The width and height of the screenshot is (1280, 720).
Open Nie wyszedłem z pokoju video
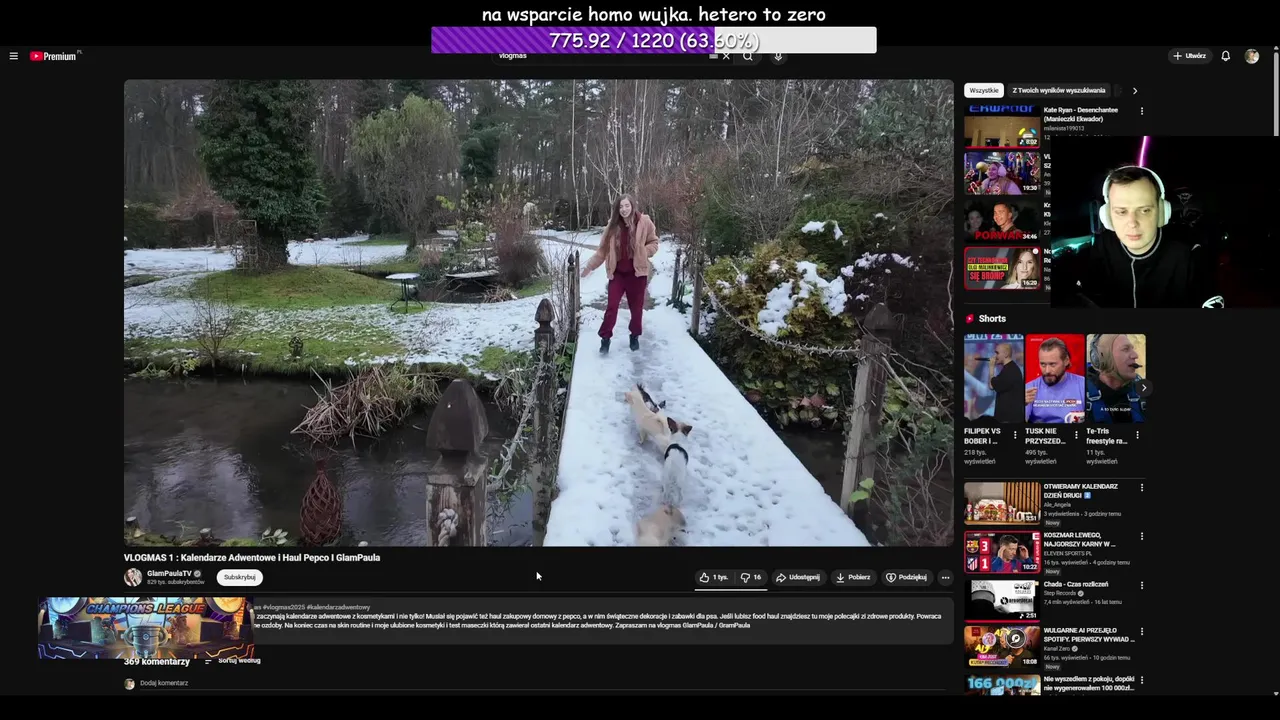pos(1088,683)
